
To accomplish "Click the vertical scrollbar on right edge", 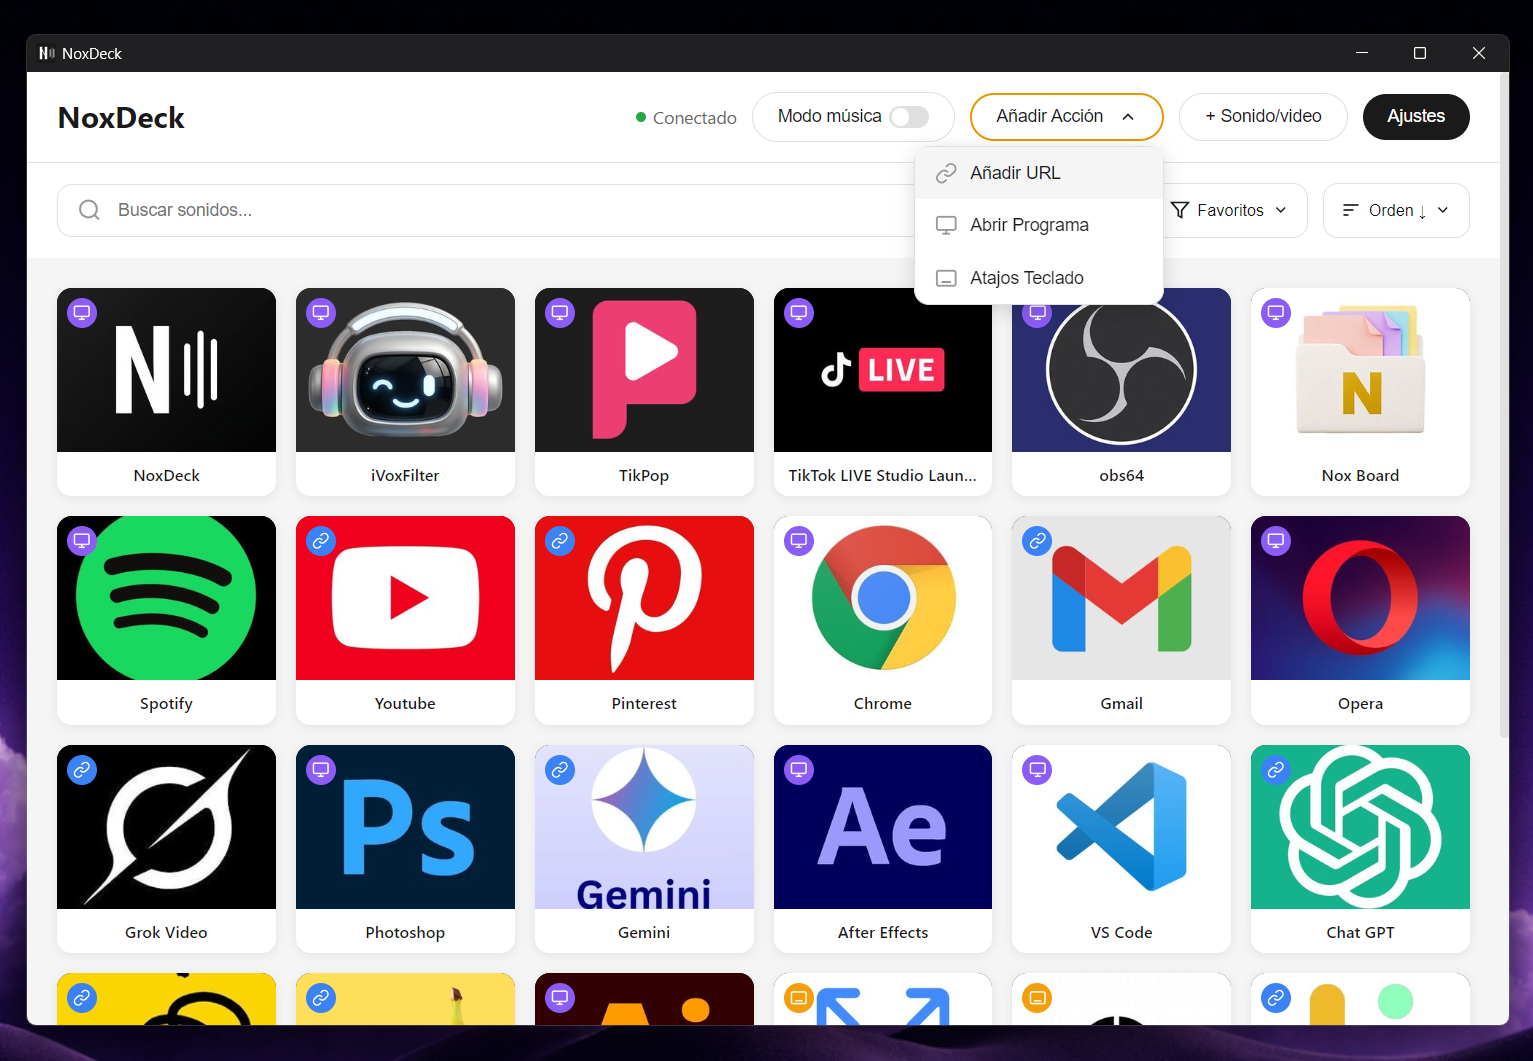I will click(1503, 450).
